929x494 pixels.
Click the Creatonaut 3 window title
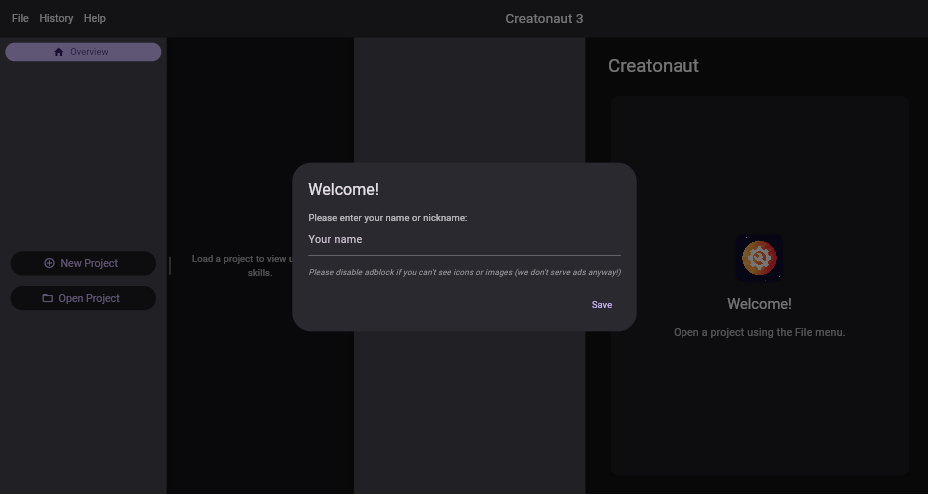coord(544,19)
